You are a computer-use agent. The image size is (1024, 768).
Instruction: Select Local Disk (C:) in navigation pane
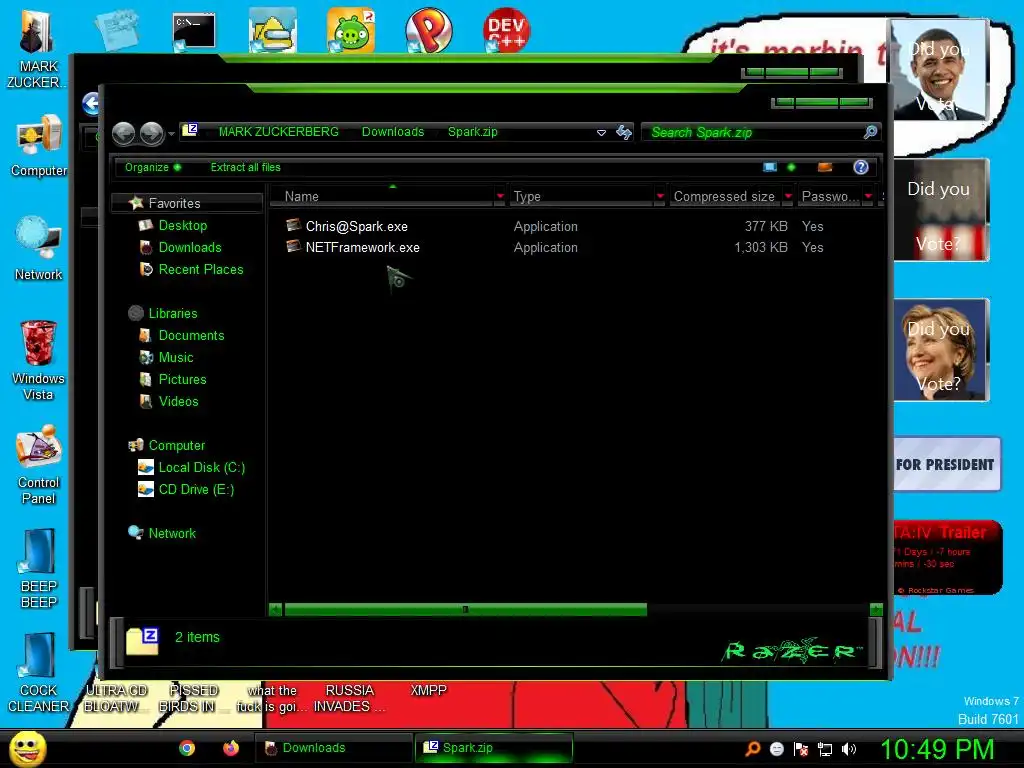pos(201,468)
